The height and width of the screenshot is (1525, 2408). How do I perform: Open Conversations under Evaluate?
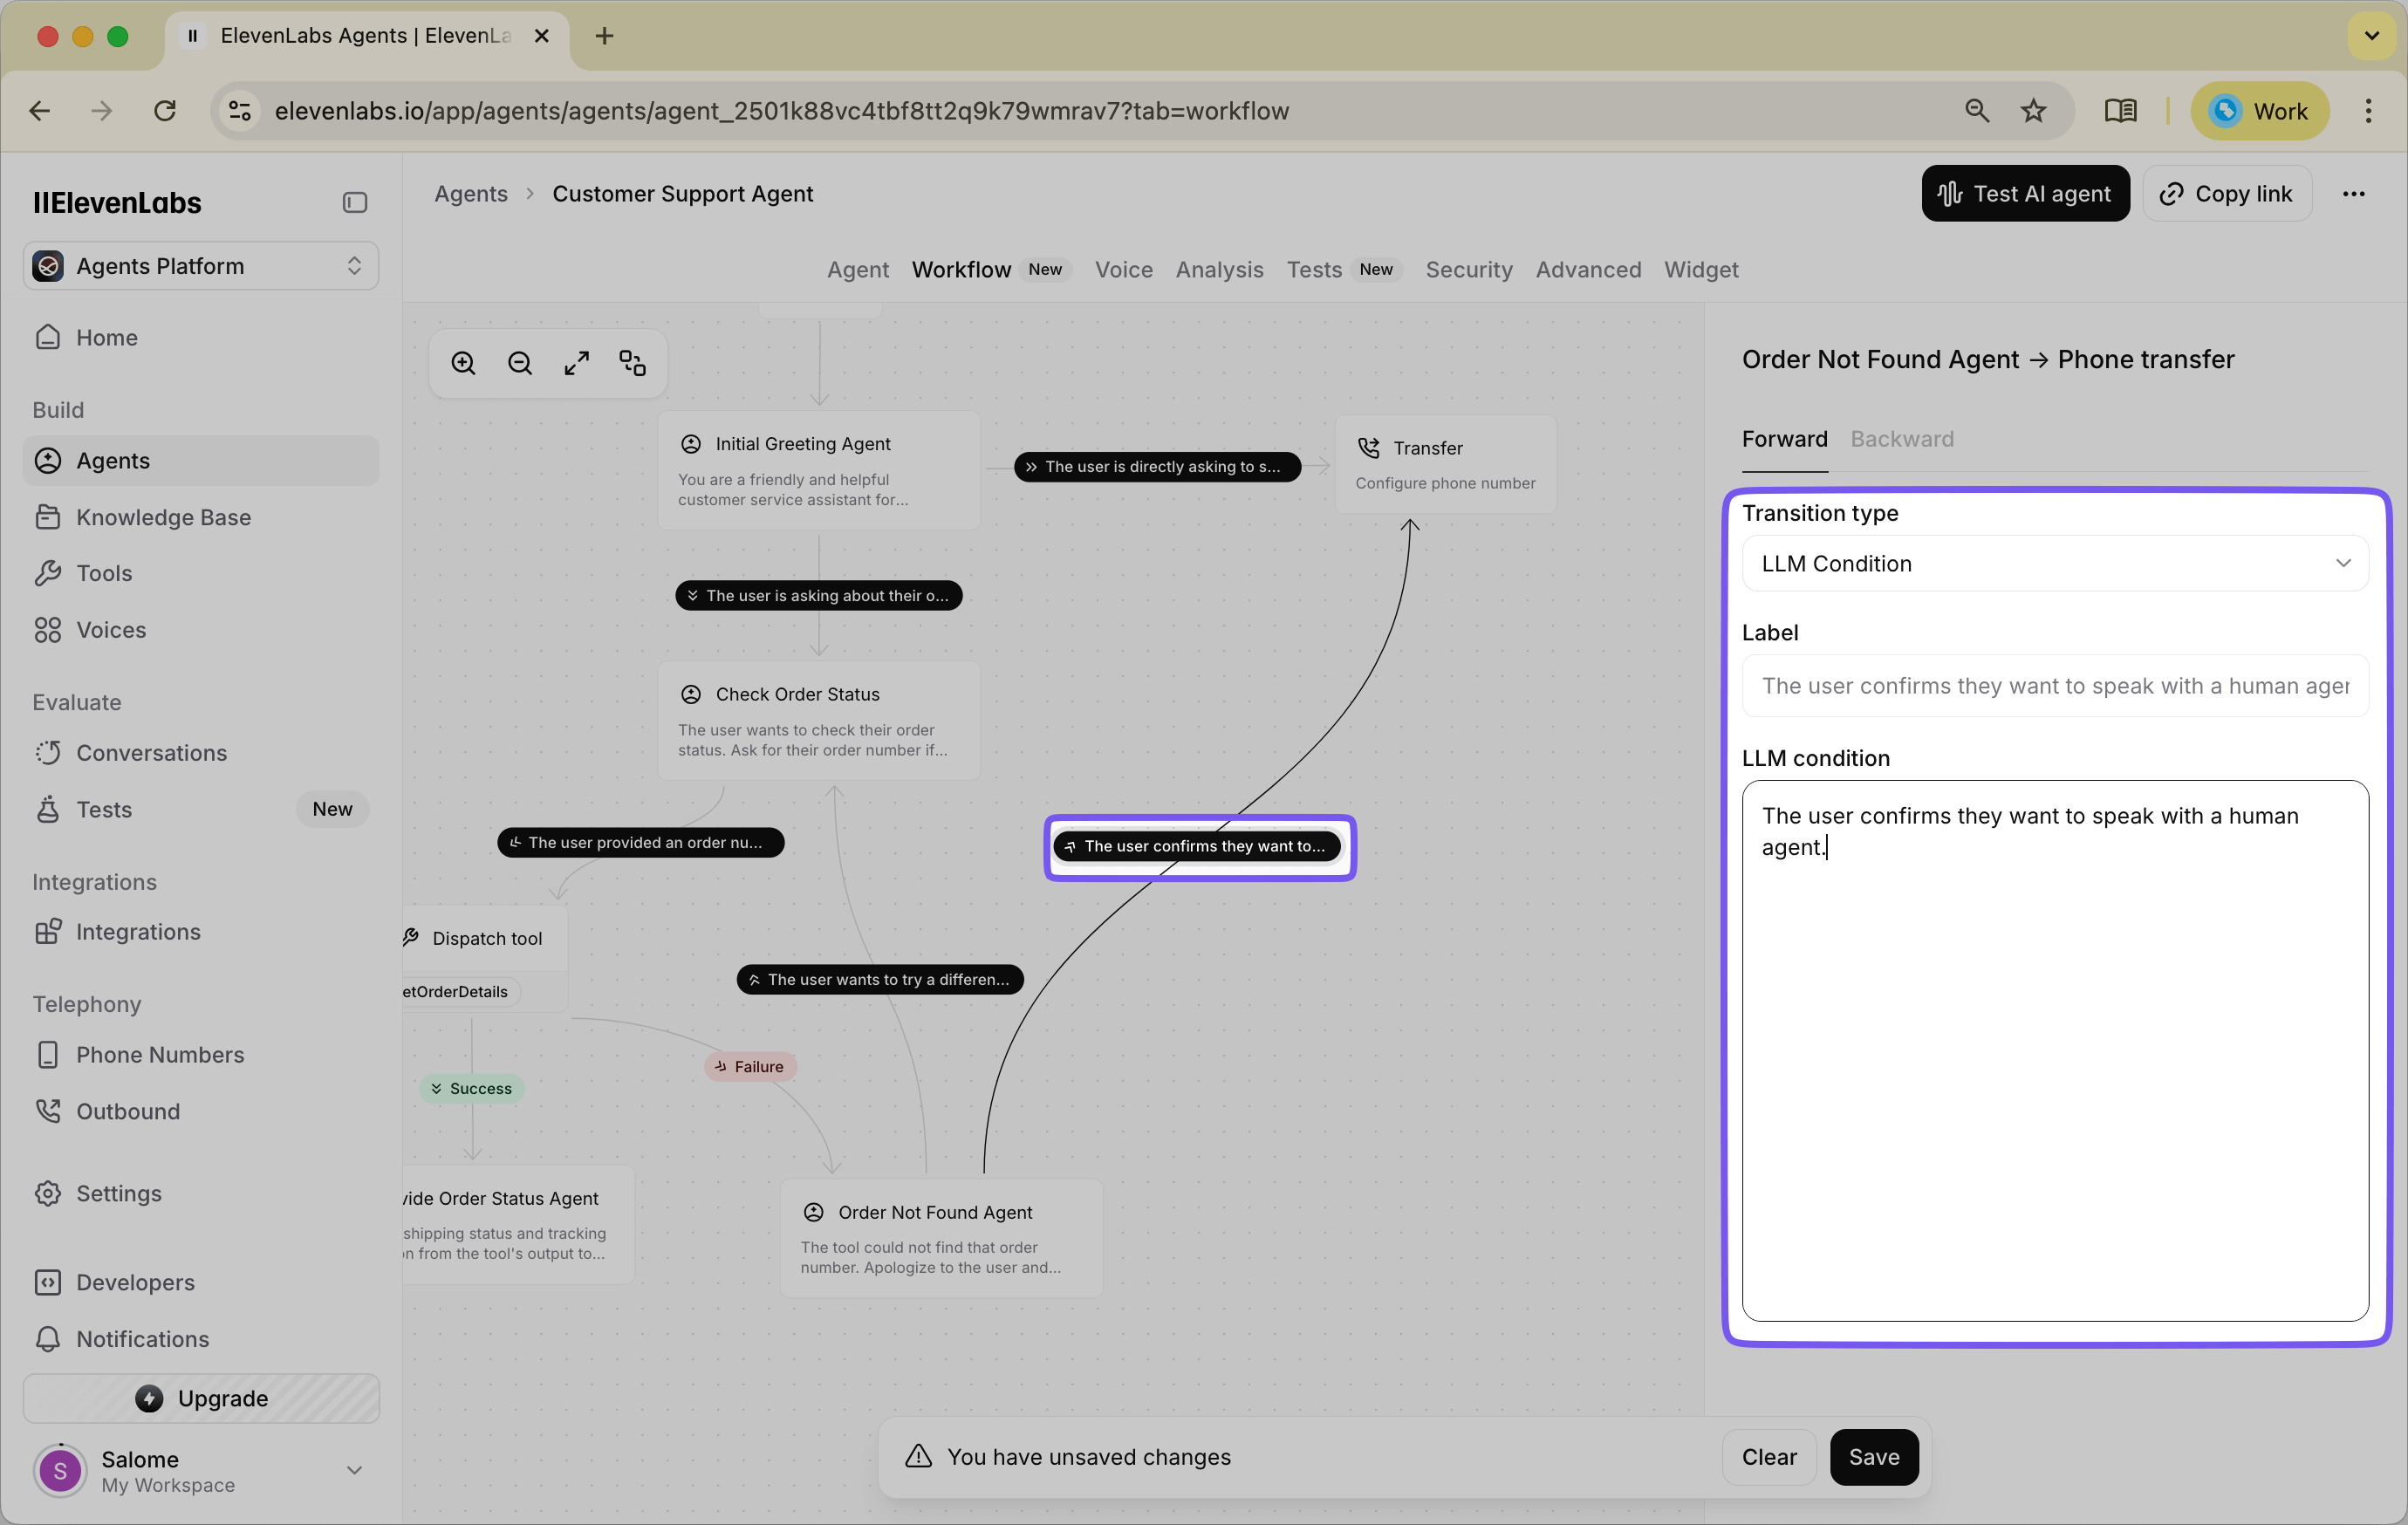pos(151,753)
